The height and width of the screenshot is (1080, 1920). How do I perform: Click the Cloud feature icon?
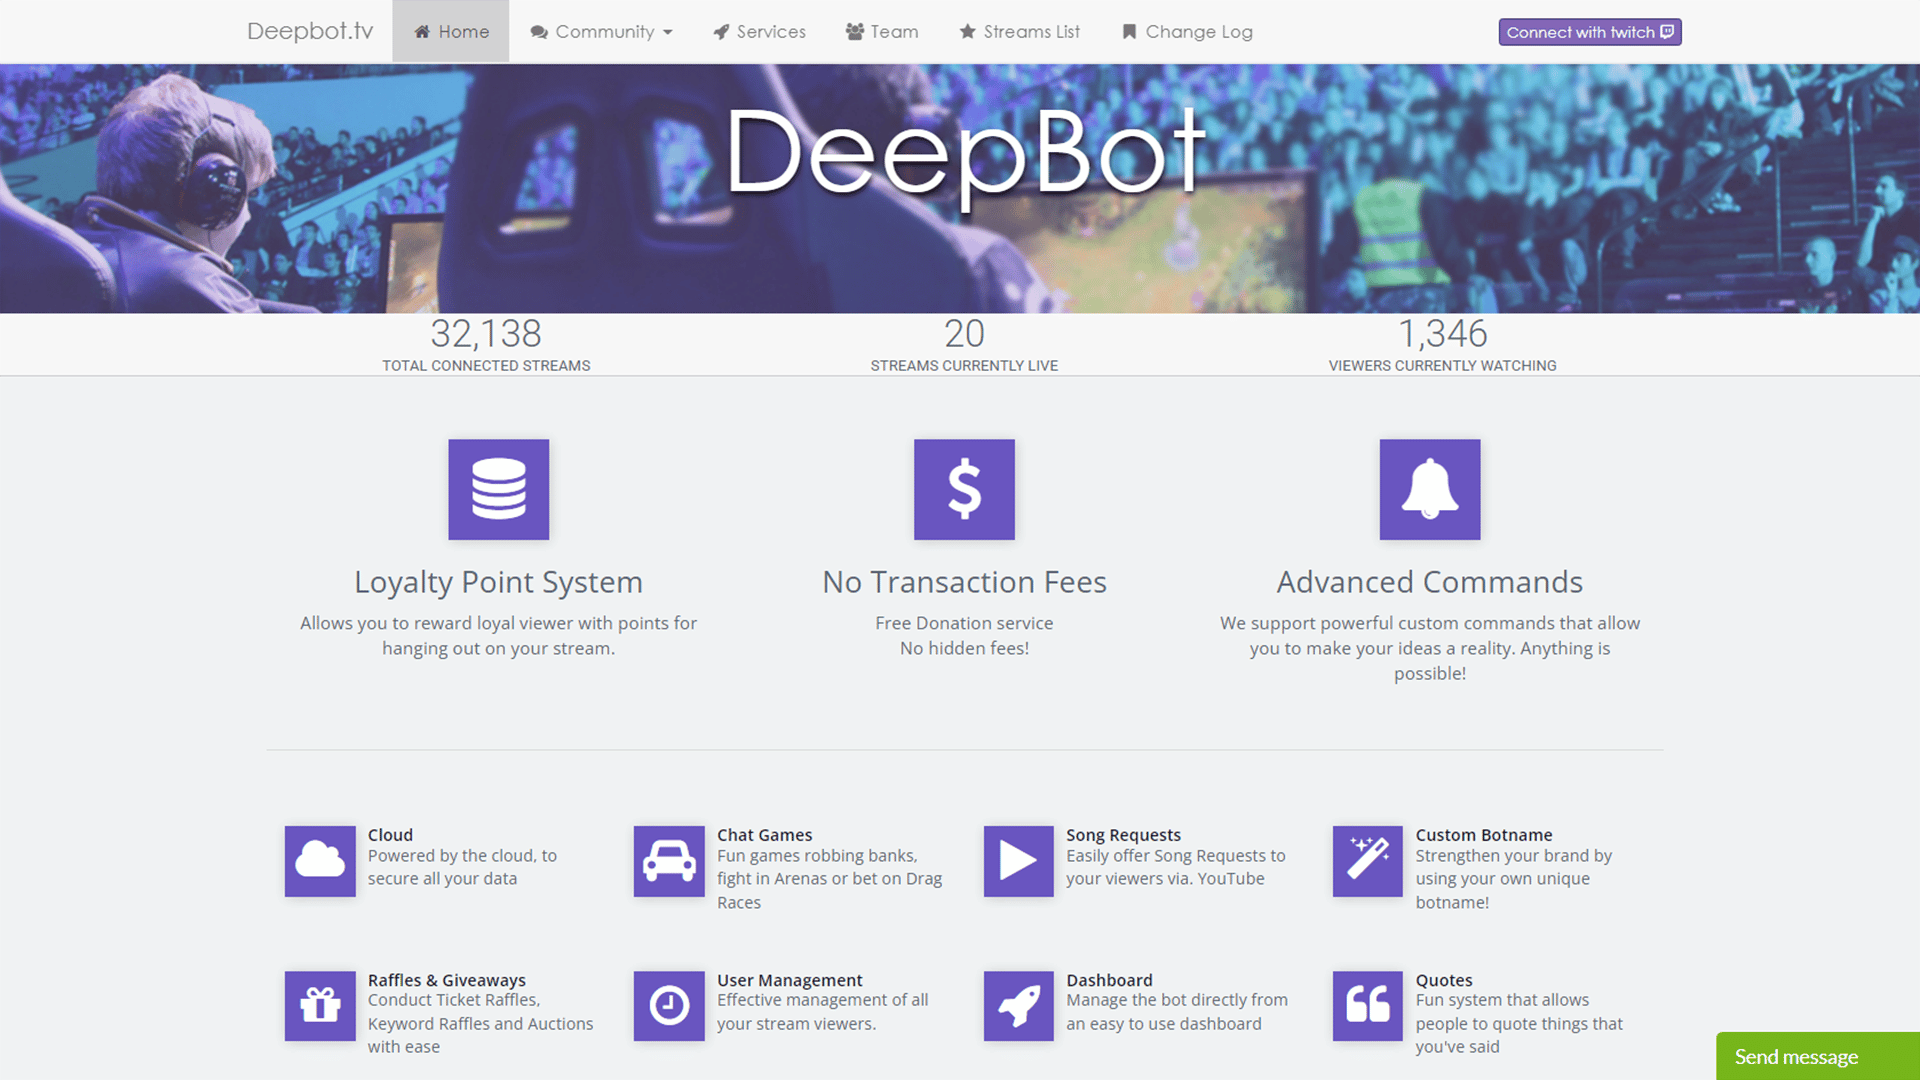[320, 861]
